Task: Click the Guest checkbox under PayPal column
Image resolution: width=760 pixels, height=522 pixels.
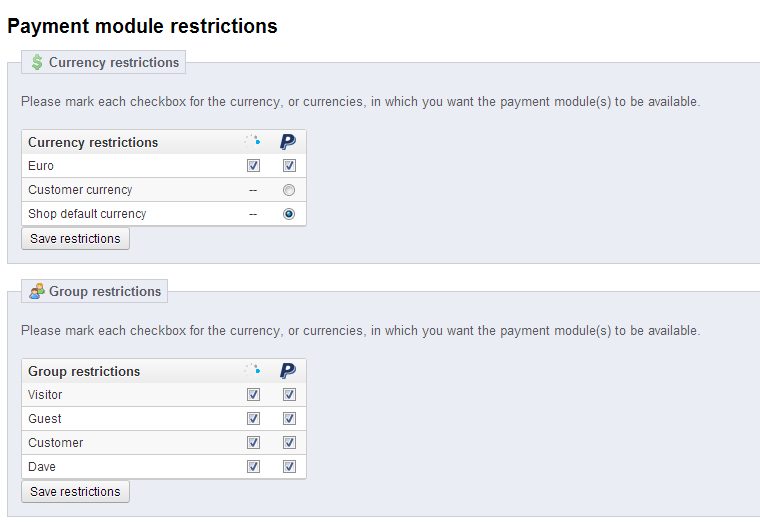Action: point(289,419)
